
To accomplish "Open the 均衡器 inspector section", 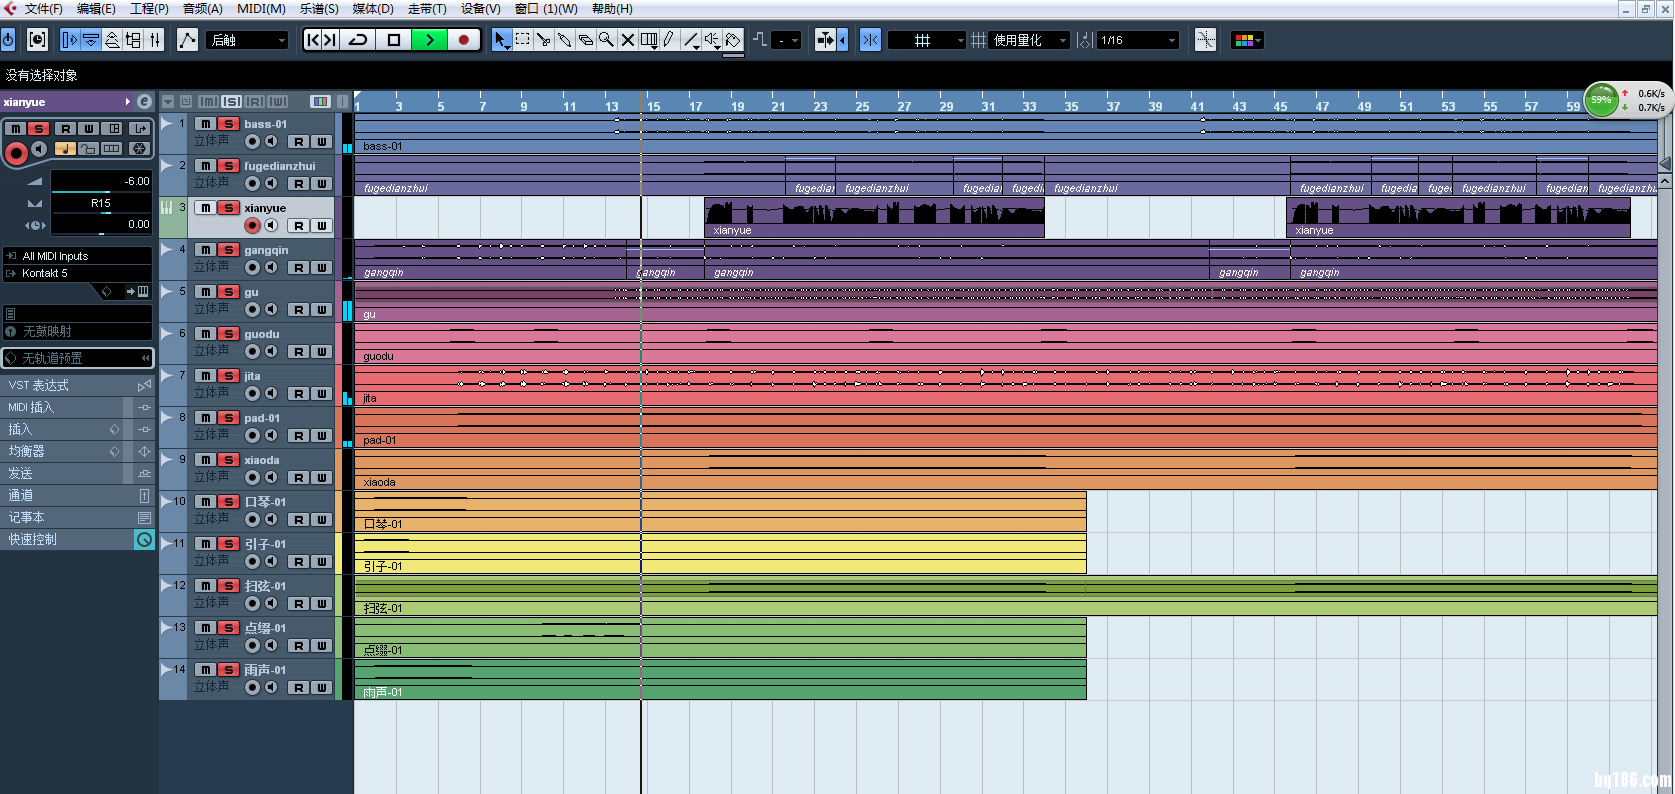I will coord(77,451).
